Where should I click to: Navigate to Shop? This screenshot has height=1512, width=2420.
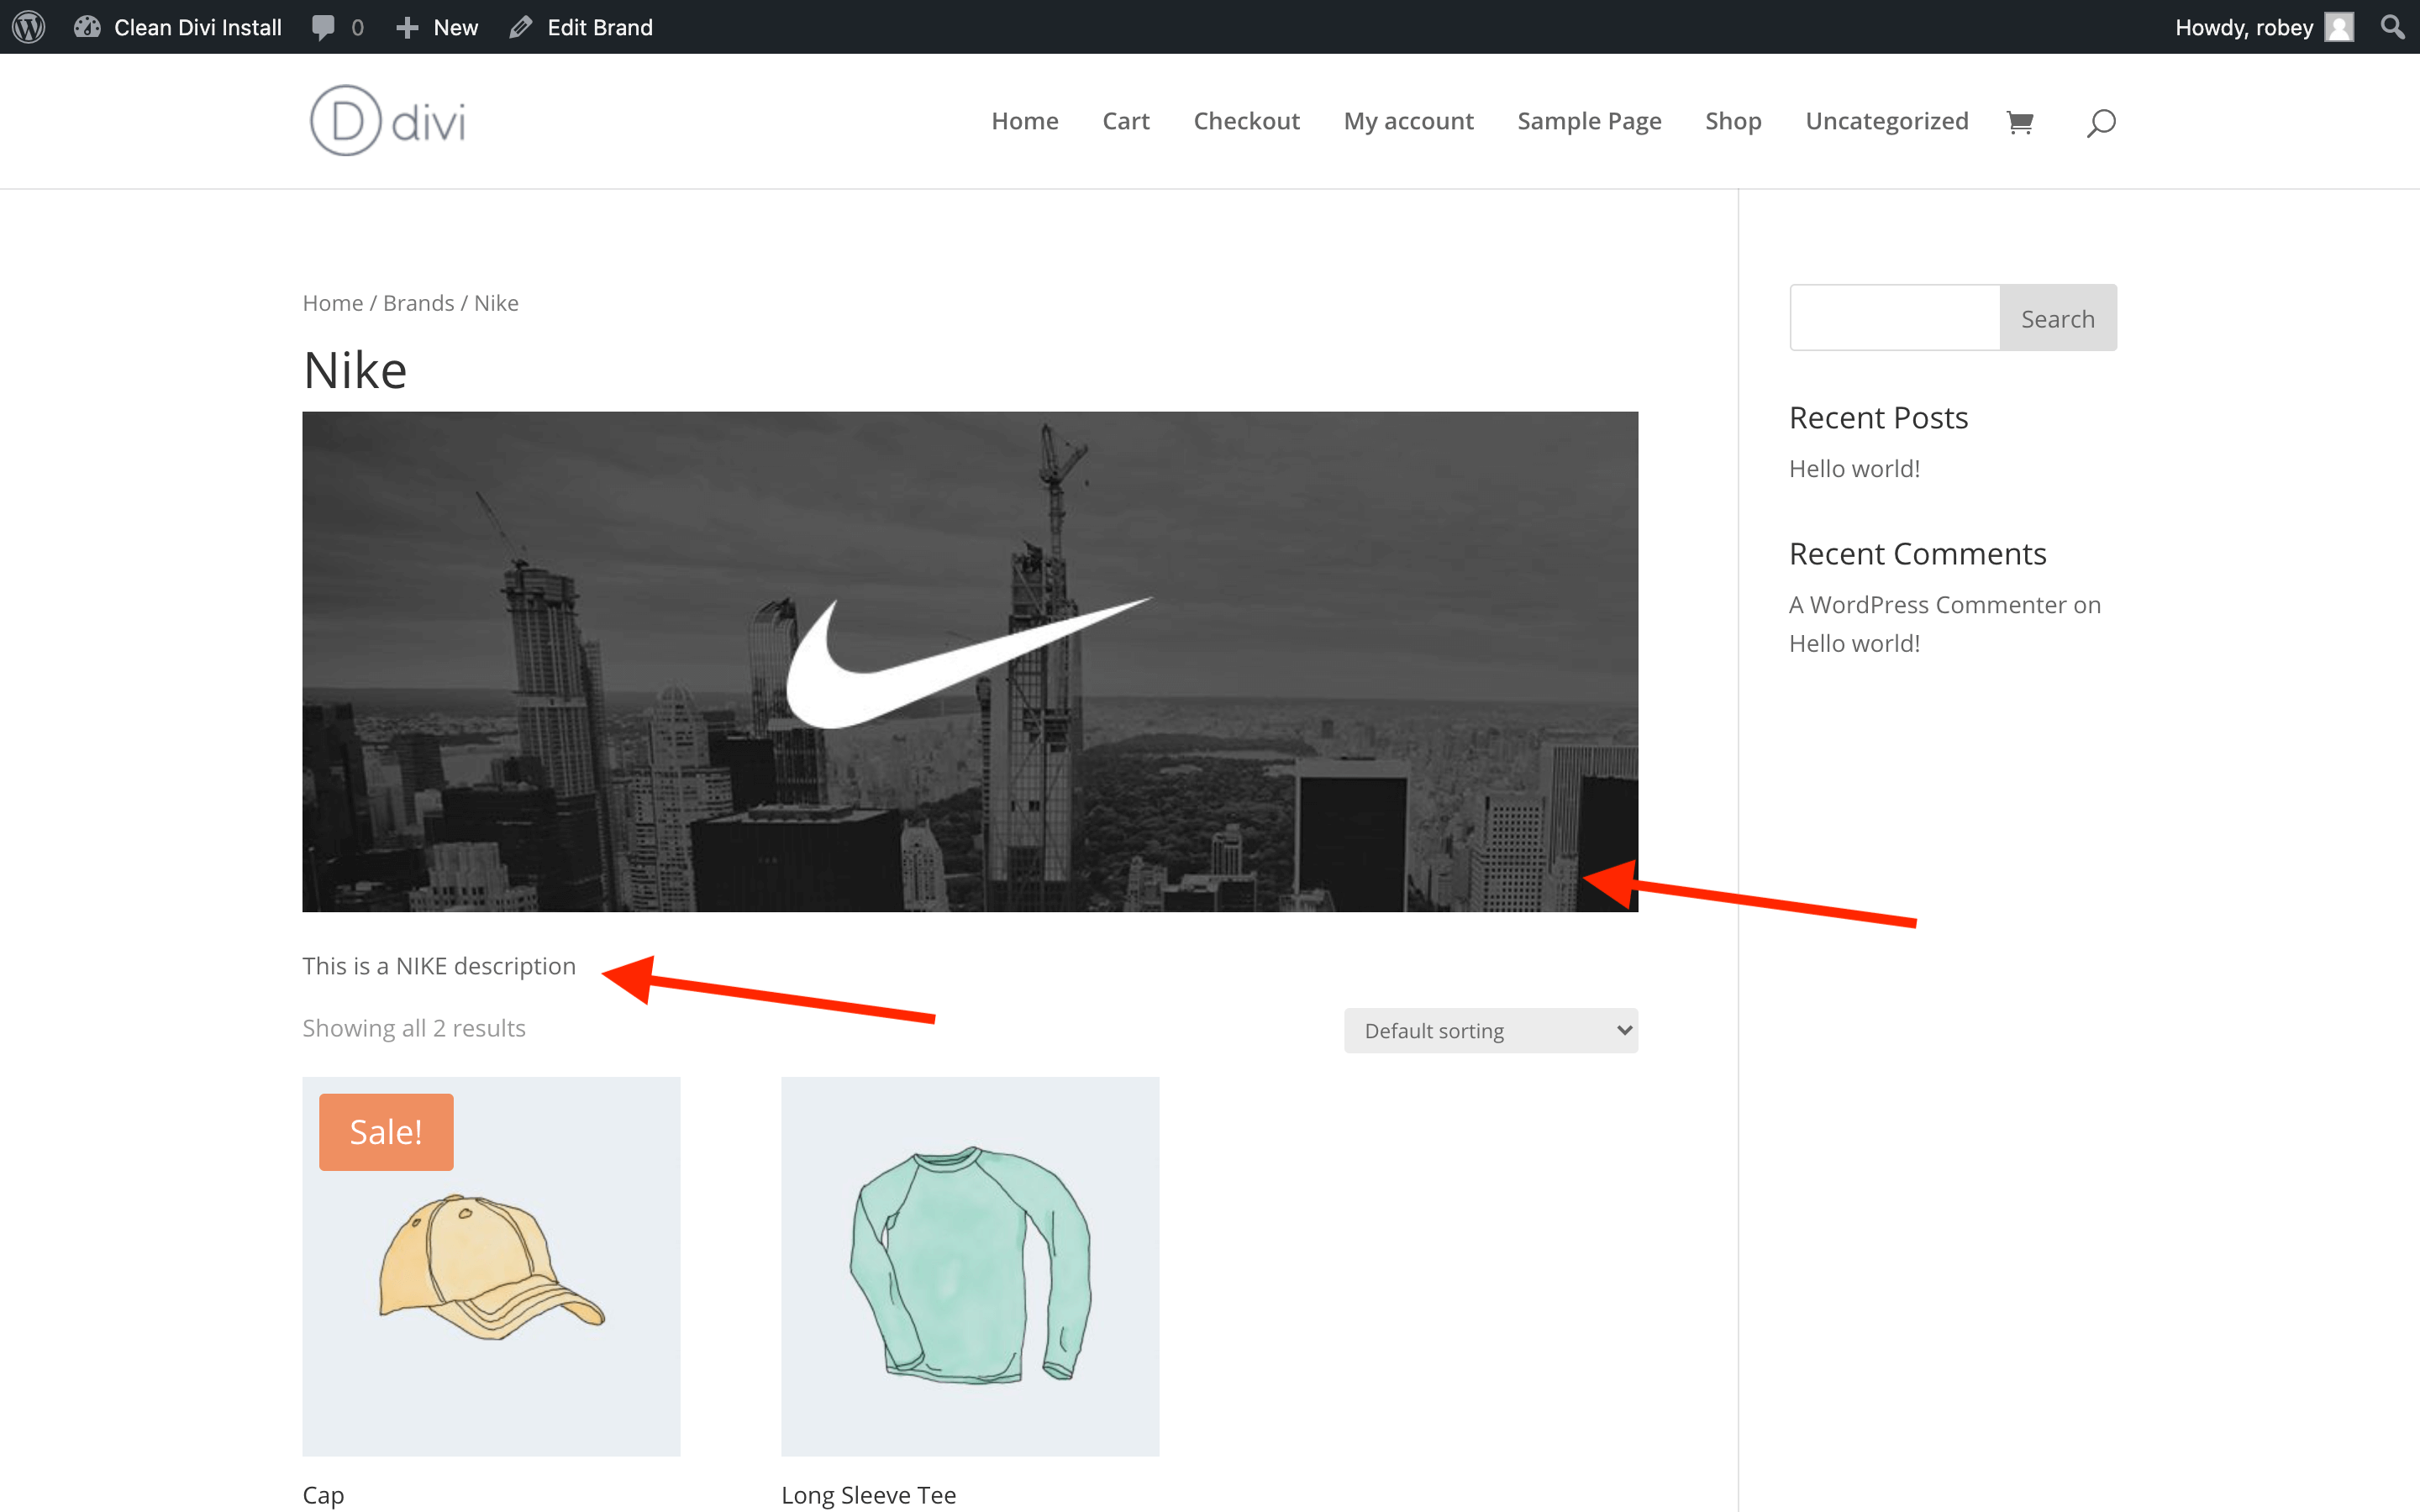1733,121
